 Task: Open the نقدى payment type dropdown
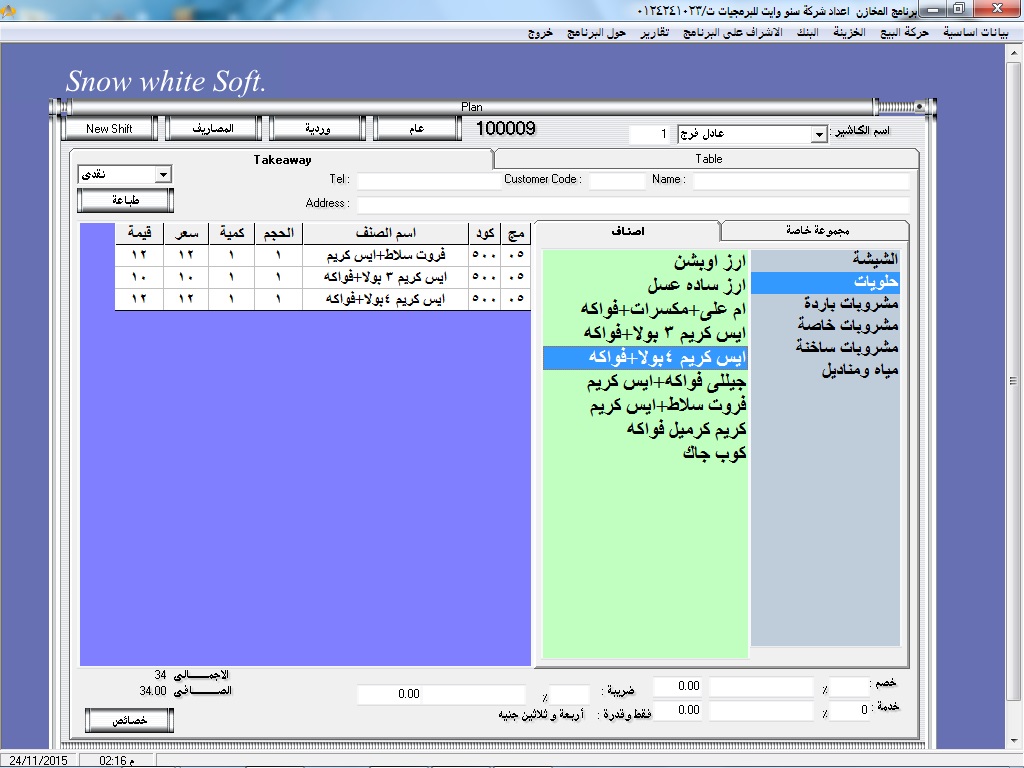(164, 175)
